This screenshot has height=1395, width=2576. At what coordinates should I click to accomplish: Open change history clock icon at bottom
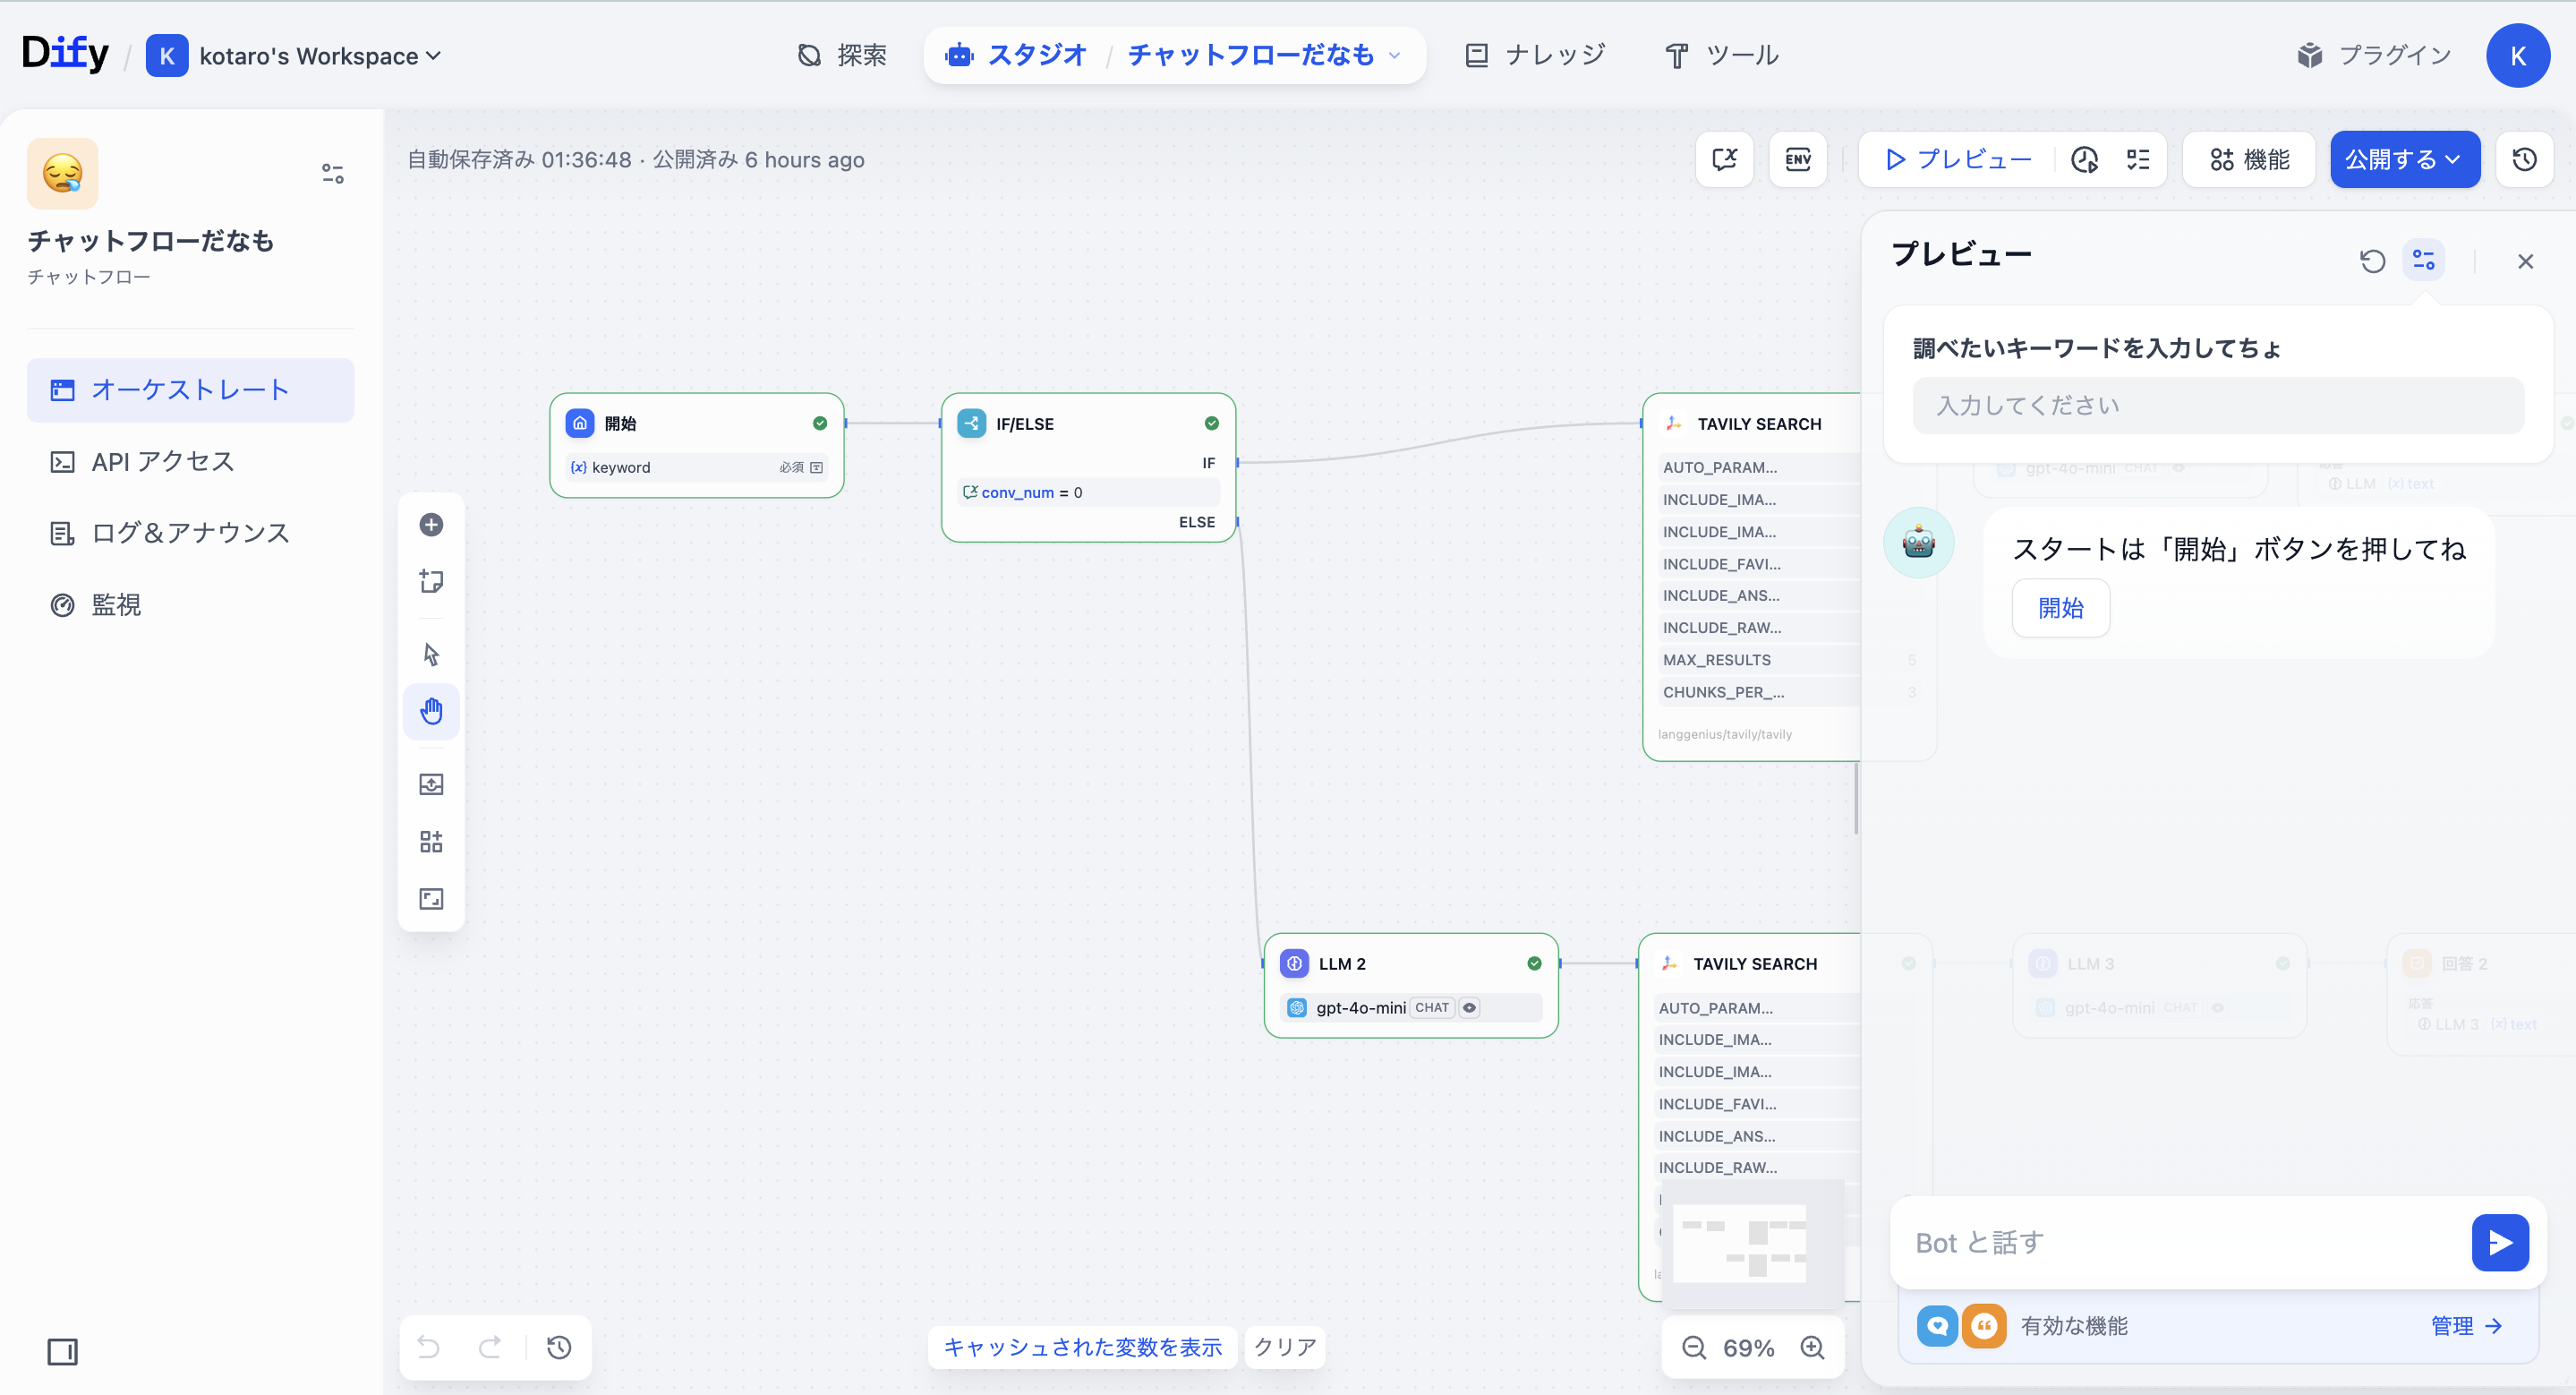coord(559,1347)
